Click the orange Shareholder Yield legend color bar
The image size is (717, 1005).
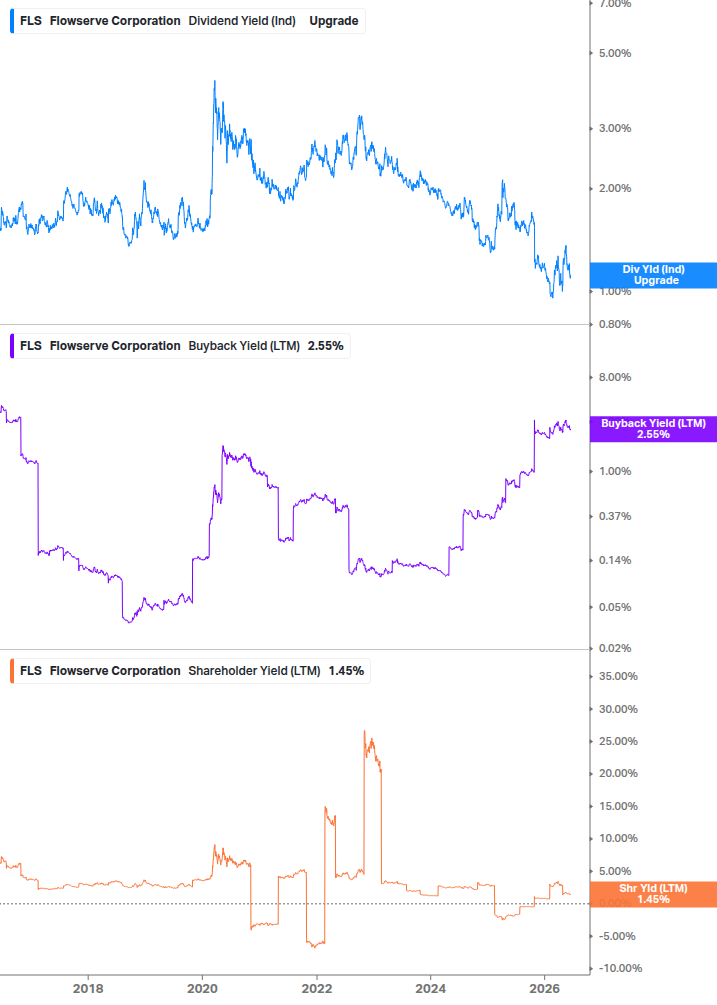[12, 671]
